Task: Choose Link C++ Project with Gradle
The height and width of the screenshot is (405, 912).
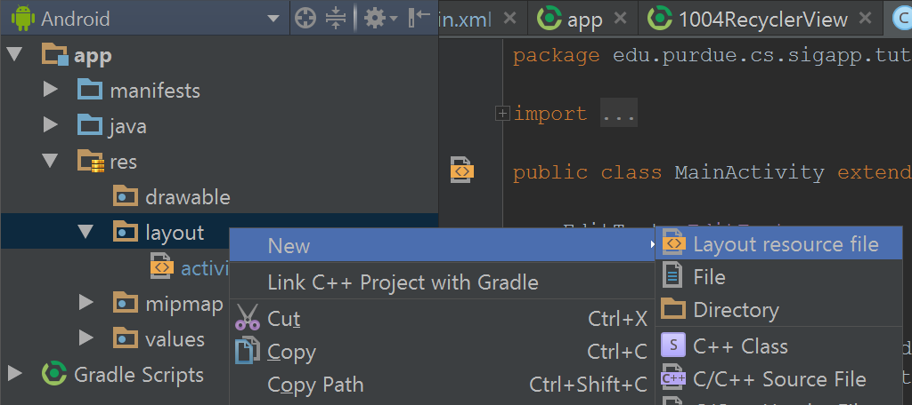Action: tap(442, 283)
